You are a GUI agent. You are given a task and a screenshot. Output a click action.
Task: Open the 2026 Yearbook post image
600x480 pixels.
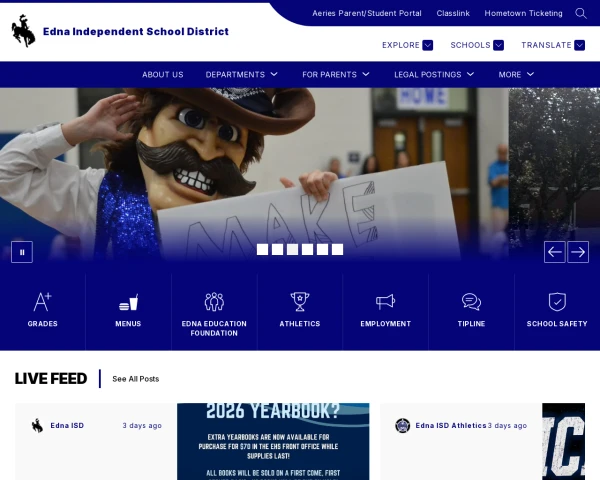(x=273, y=441)
